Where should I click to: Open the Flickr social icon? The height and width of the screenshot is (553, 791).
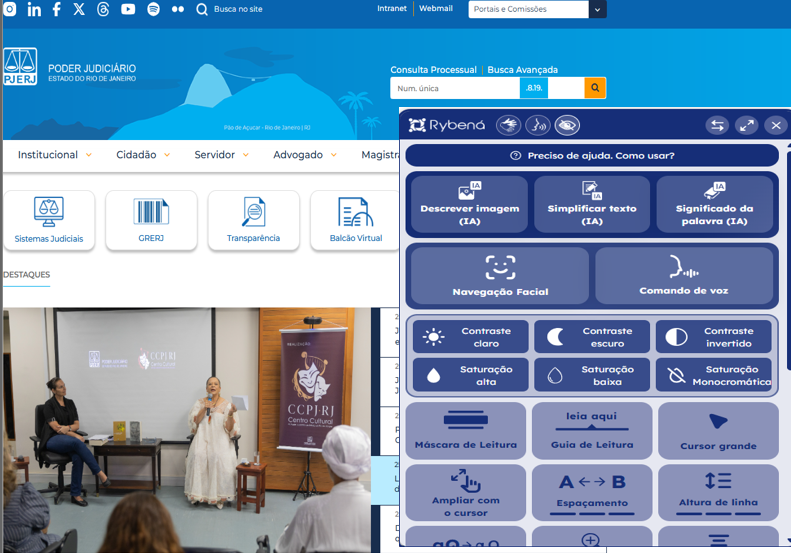coord(178,9)
